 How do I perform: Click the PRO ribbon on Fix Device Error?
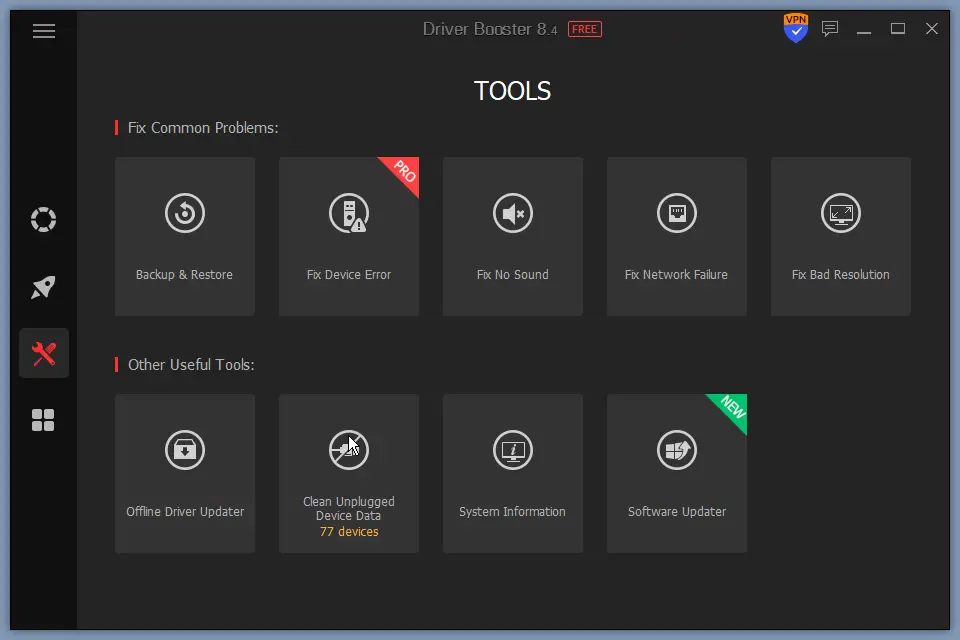pos(404,171)
